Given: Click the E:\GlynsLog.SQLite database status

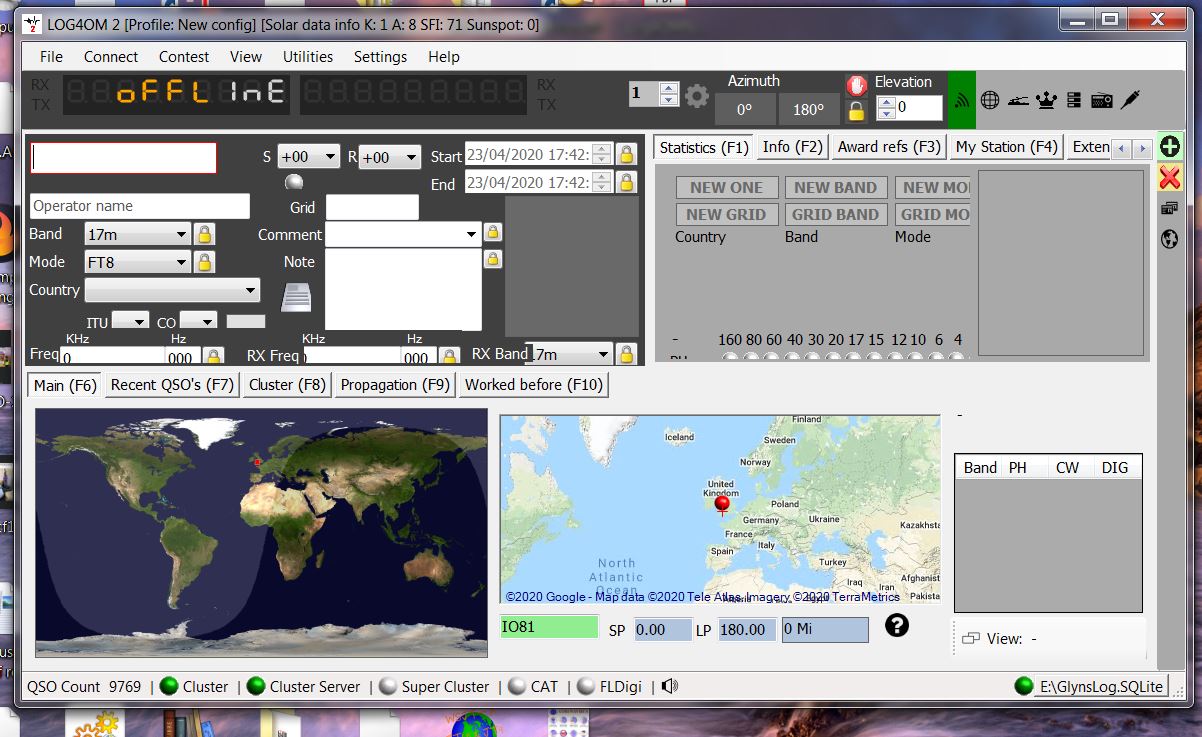Looking at the screenshot, I should pos(1101,686).
